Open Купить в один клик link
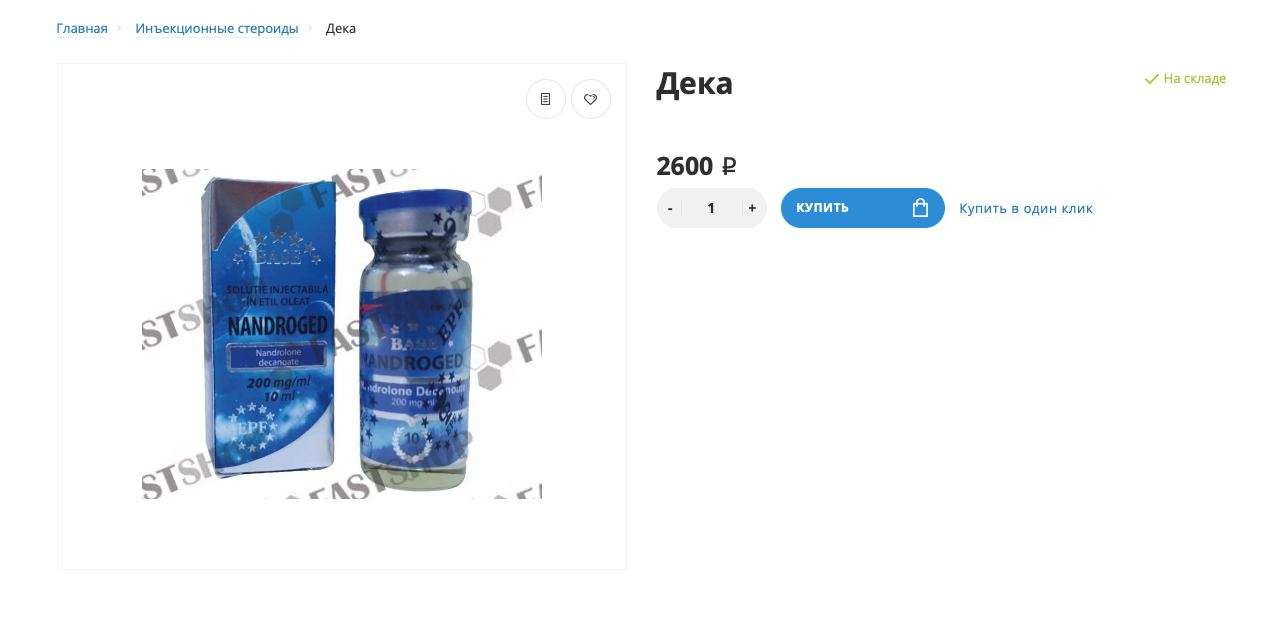 [x=1026, y=208]
